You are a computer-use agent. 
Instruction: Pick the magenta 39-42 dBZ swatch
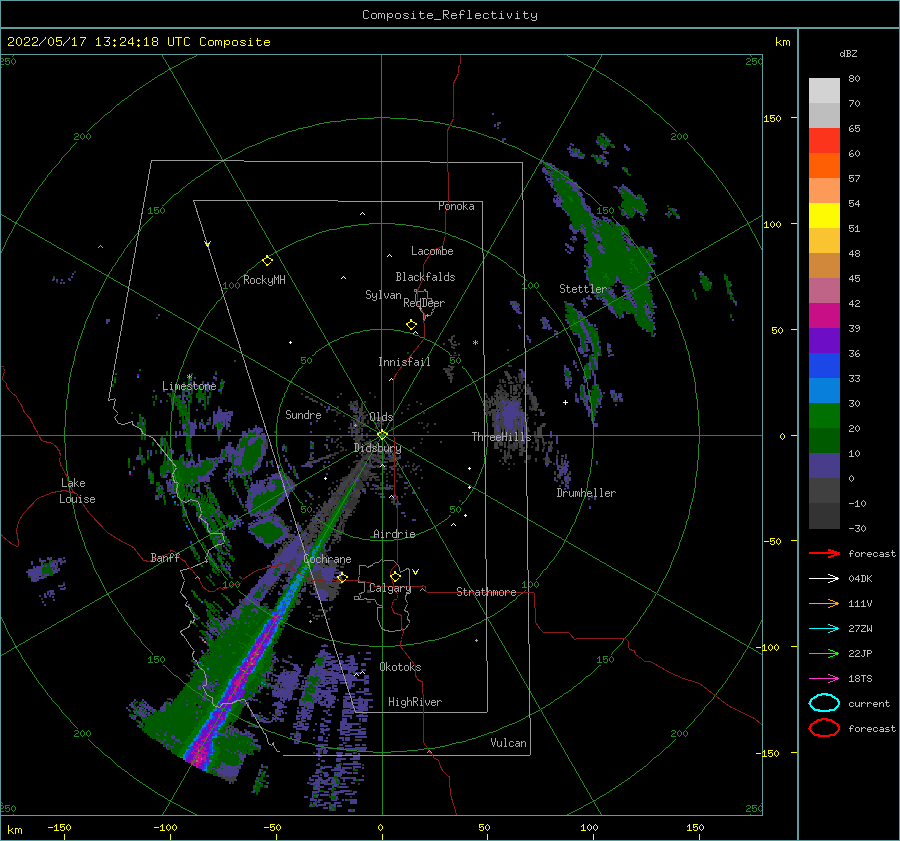pyautogui.click(x=824, y=316)
